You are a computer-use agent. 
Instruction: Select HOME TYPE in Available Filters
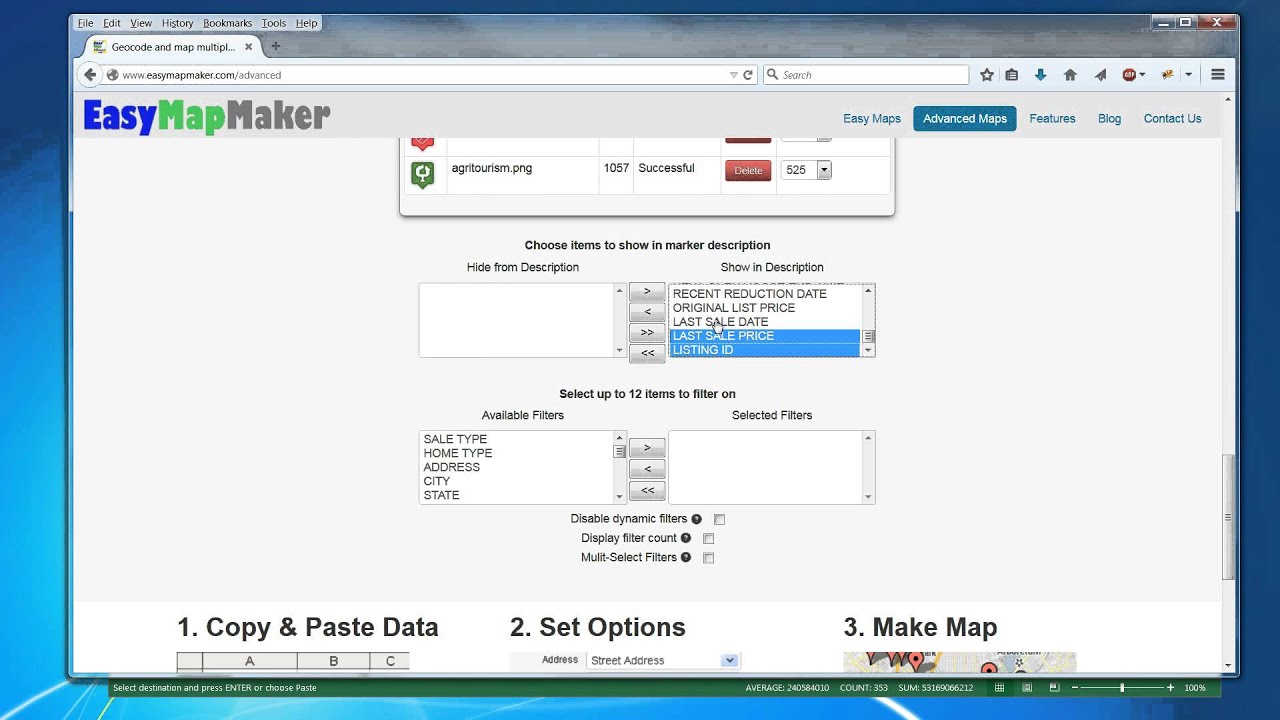coord(458,453)
